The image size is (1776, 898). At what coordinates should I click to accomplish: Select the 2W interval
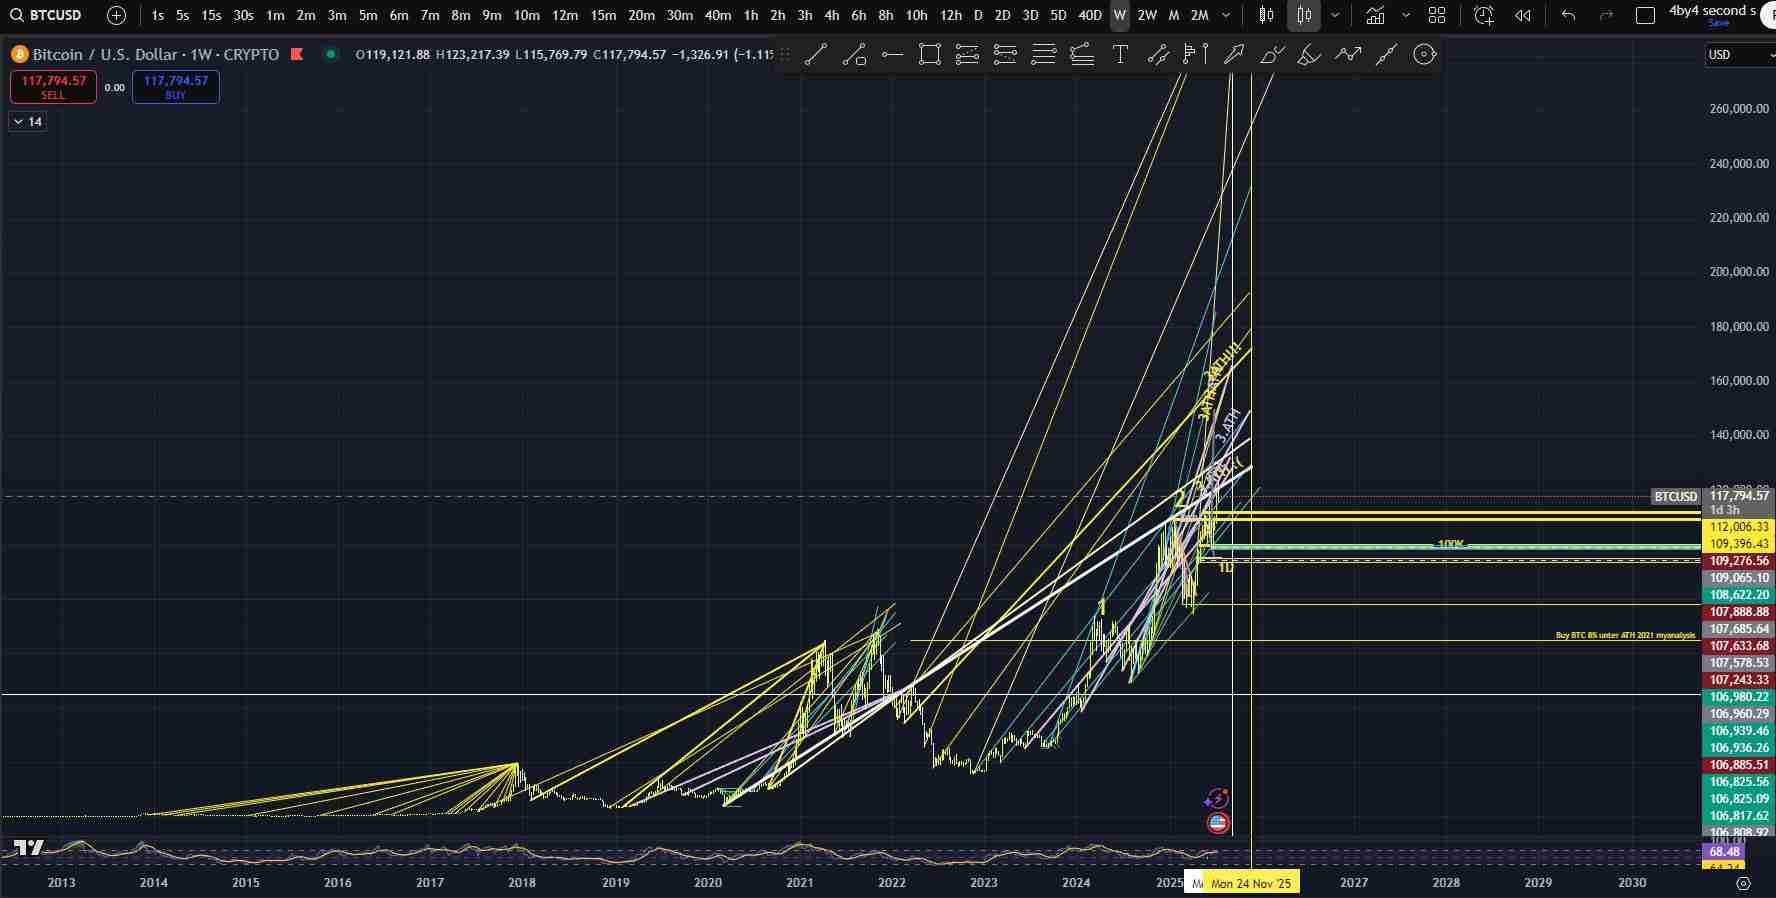(1147, 15)
